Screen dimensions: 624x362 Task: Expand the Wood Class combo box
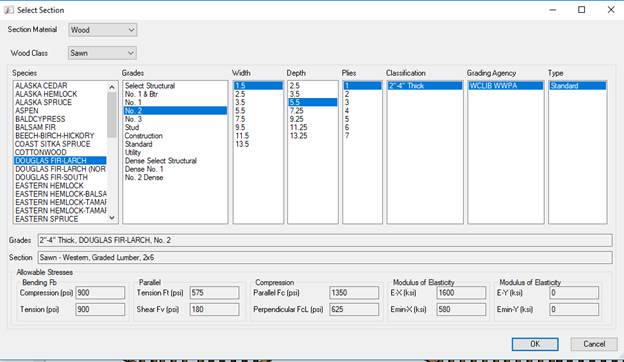102,53
